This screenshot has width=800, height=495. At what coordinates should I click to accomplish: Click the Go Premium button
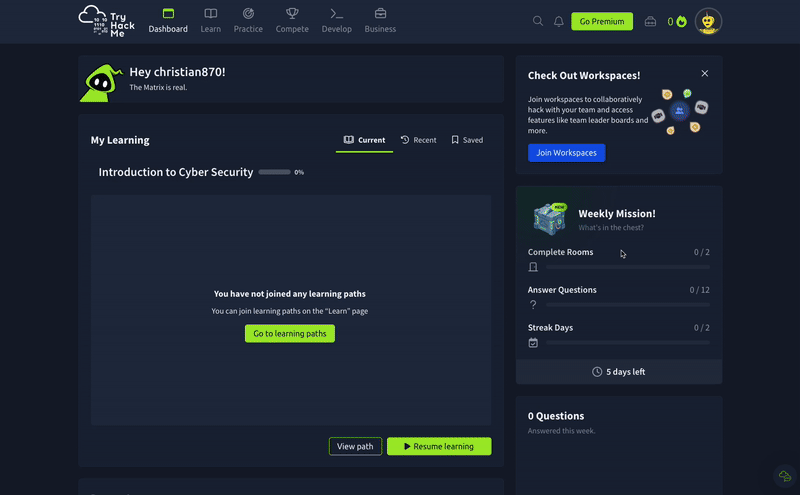[602, 21]
